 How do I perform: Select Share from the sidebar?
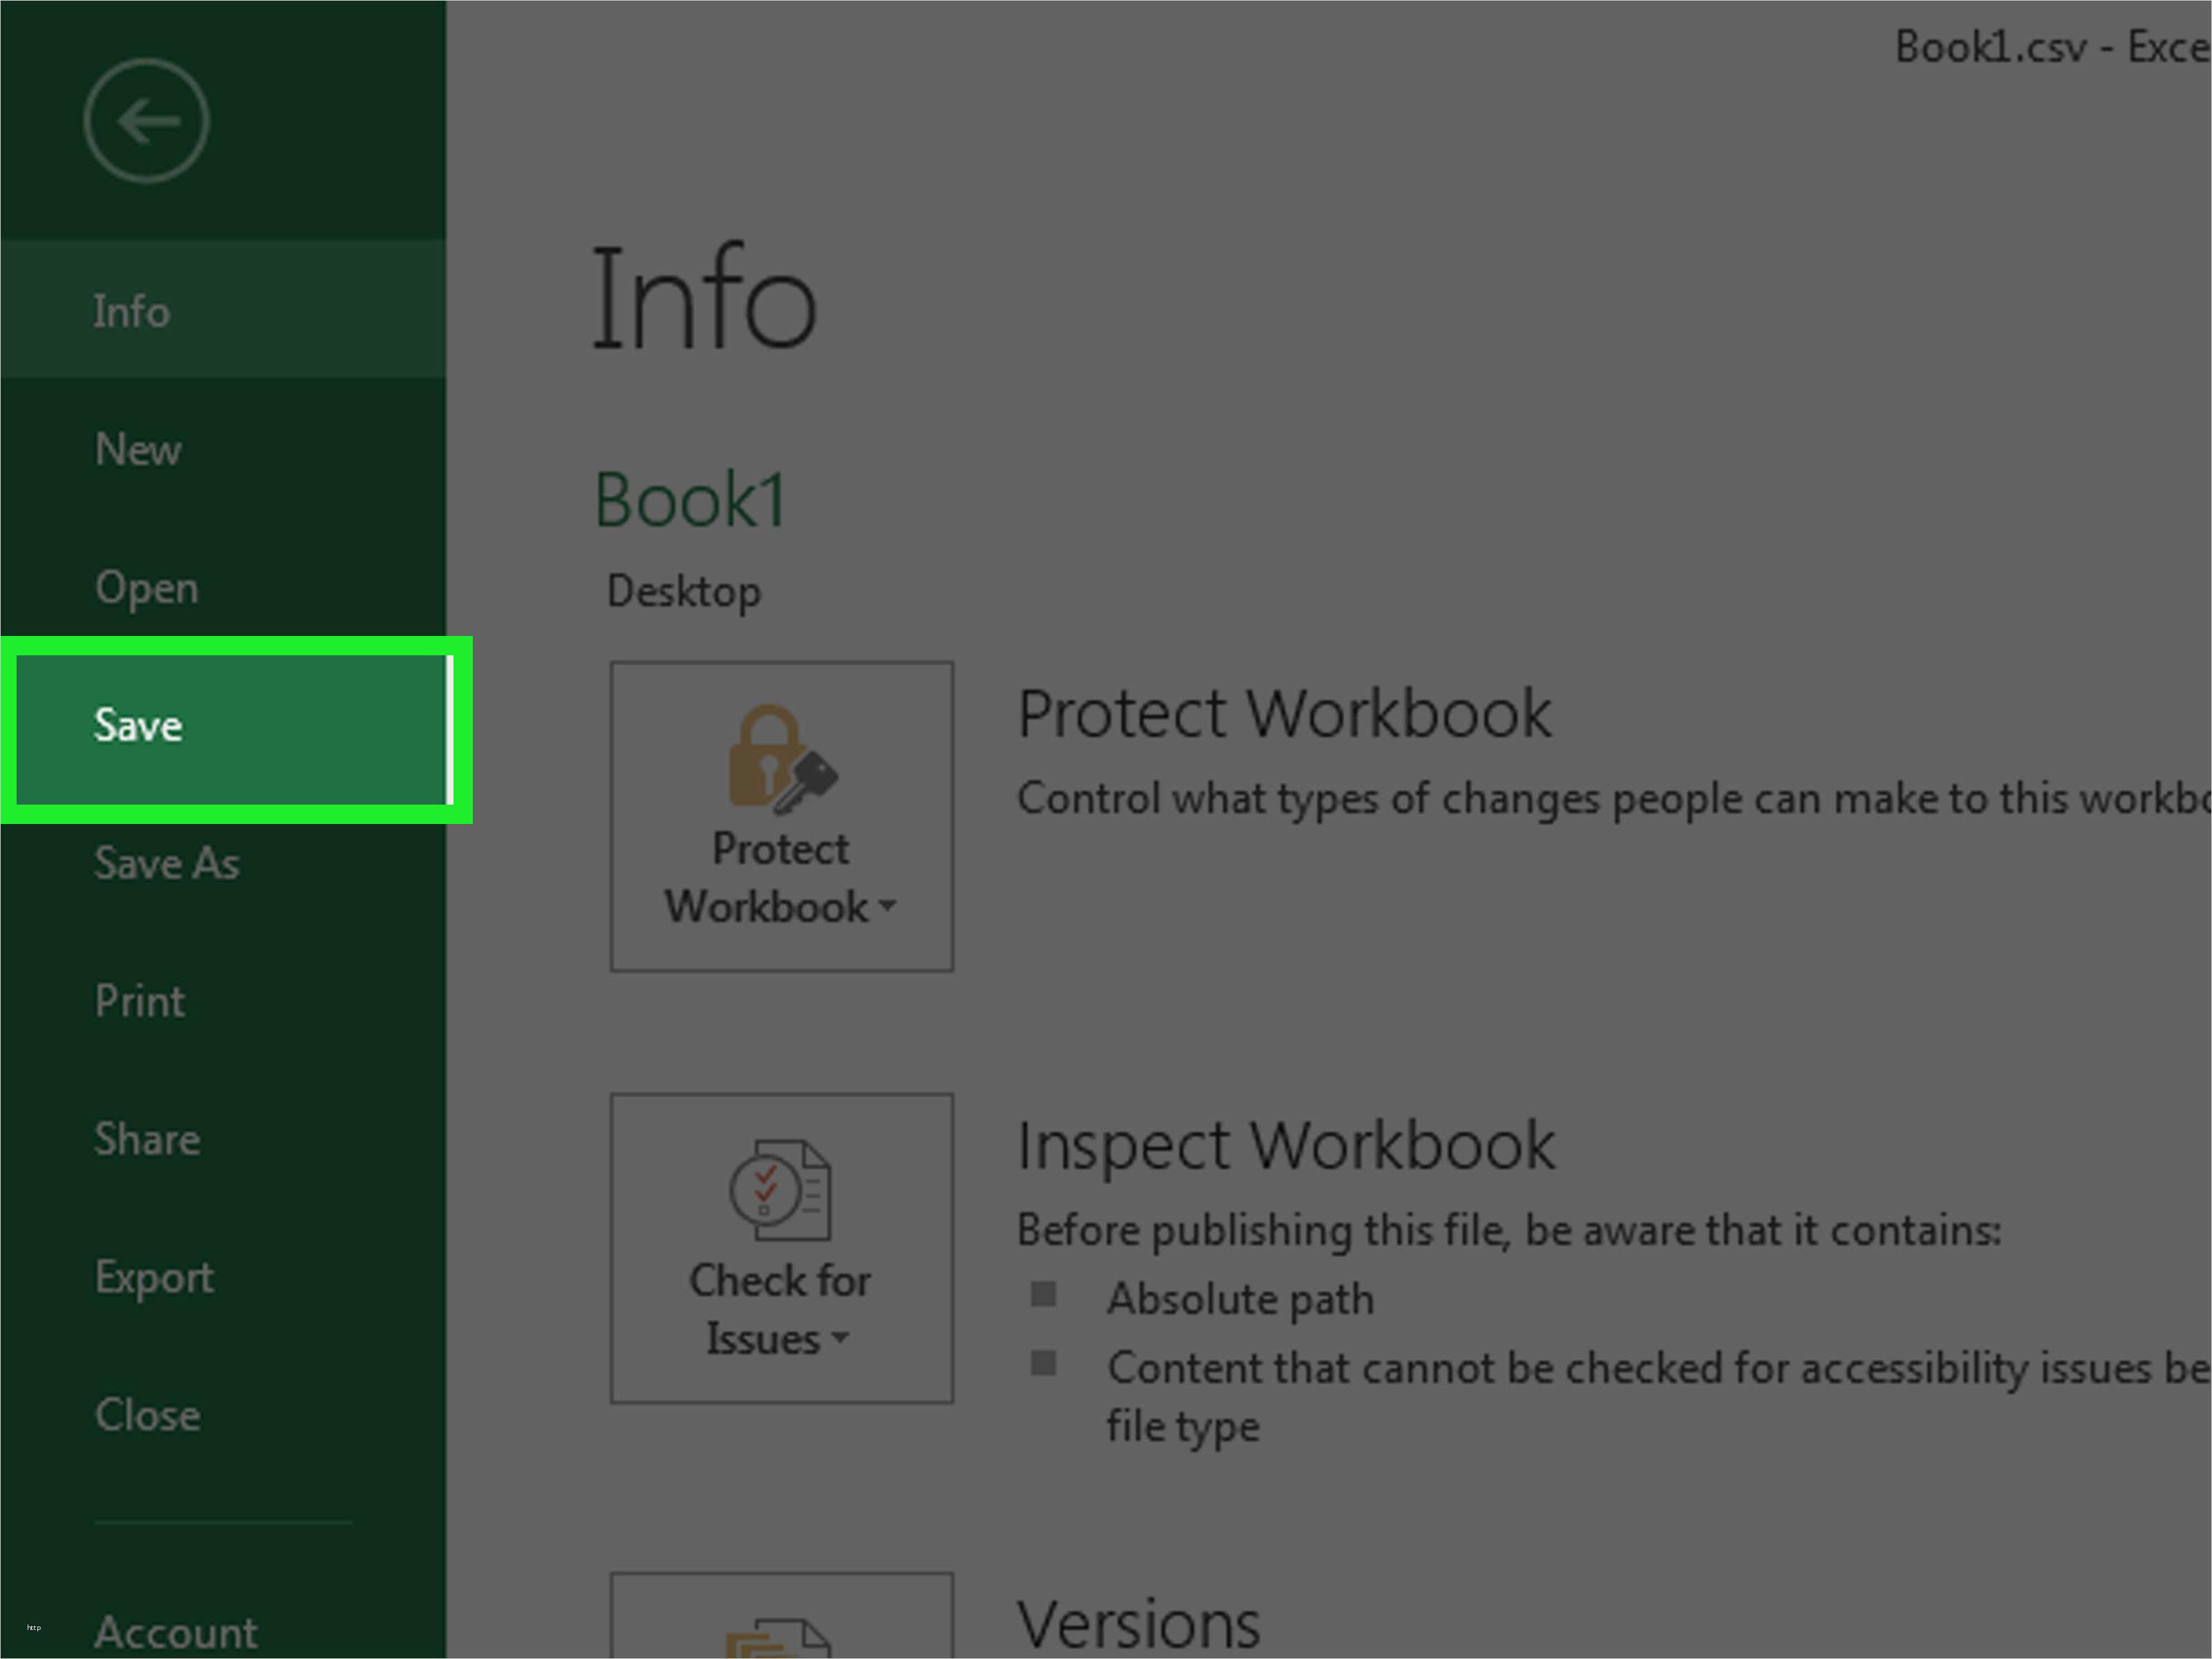pos(147,1139)
